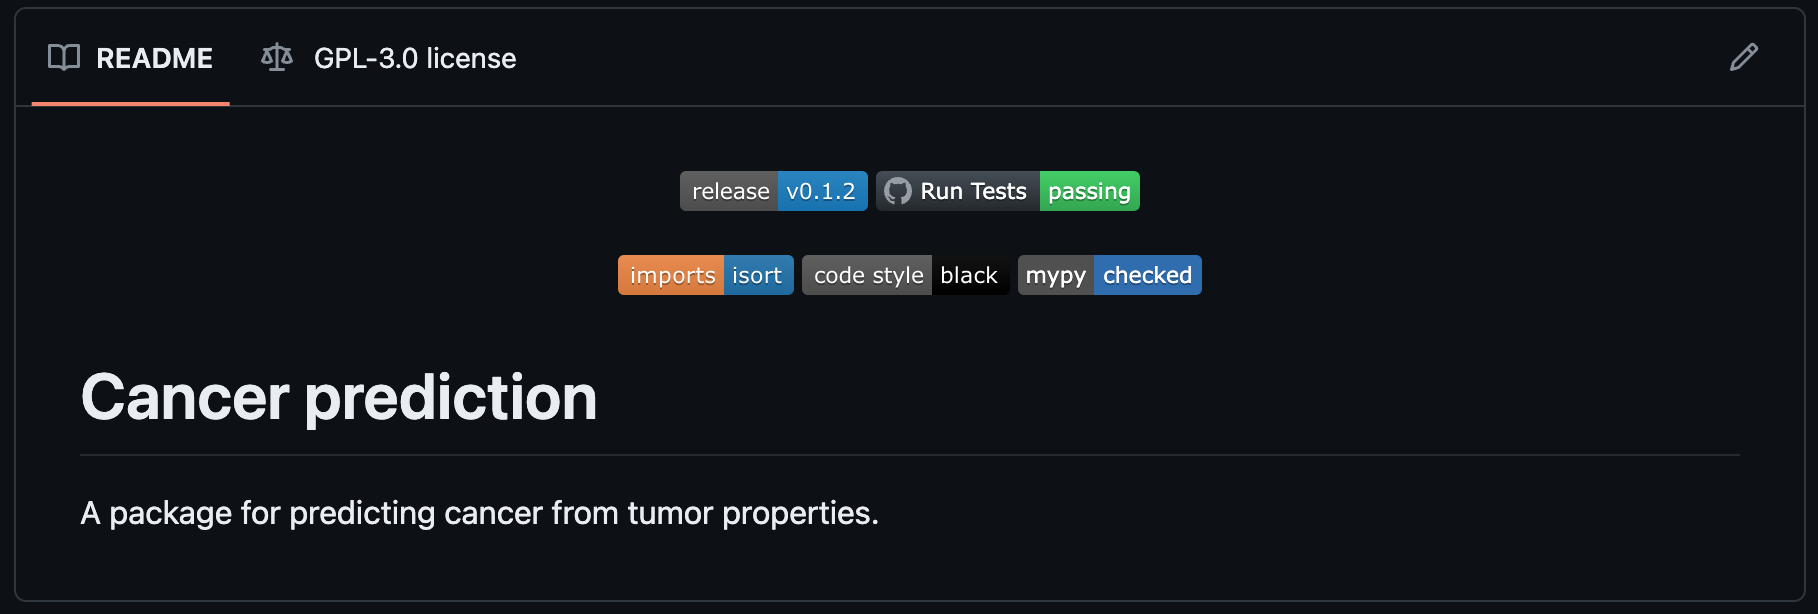Click the balance scale license icon
The image size is (1818, 614).
point(277,58)
